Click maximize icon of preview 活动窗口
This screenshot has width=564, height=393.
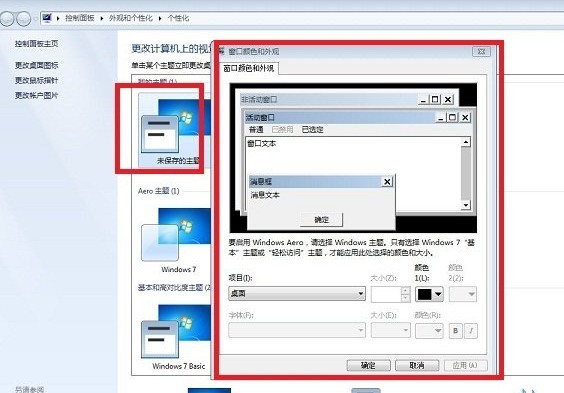tap(452, 117)
